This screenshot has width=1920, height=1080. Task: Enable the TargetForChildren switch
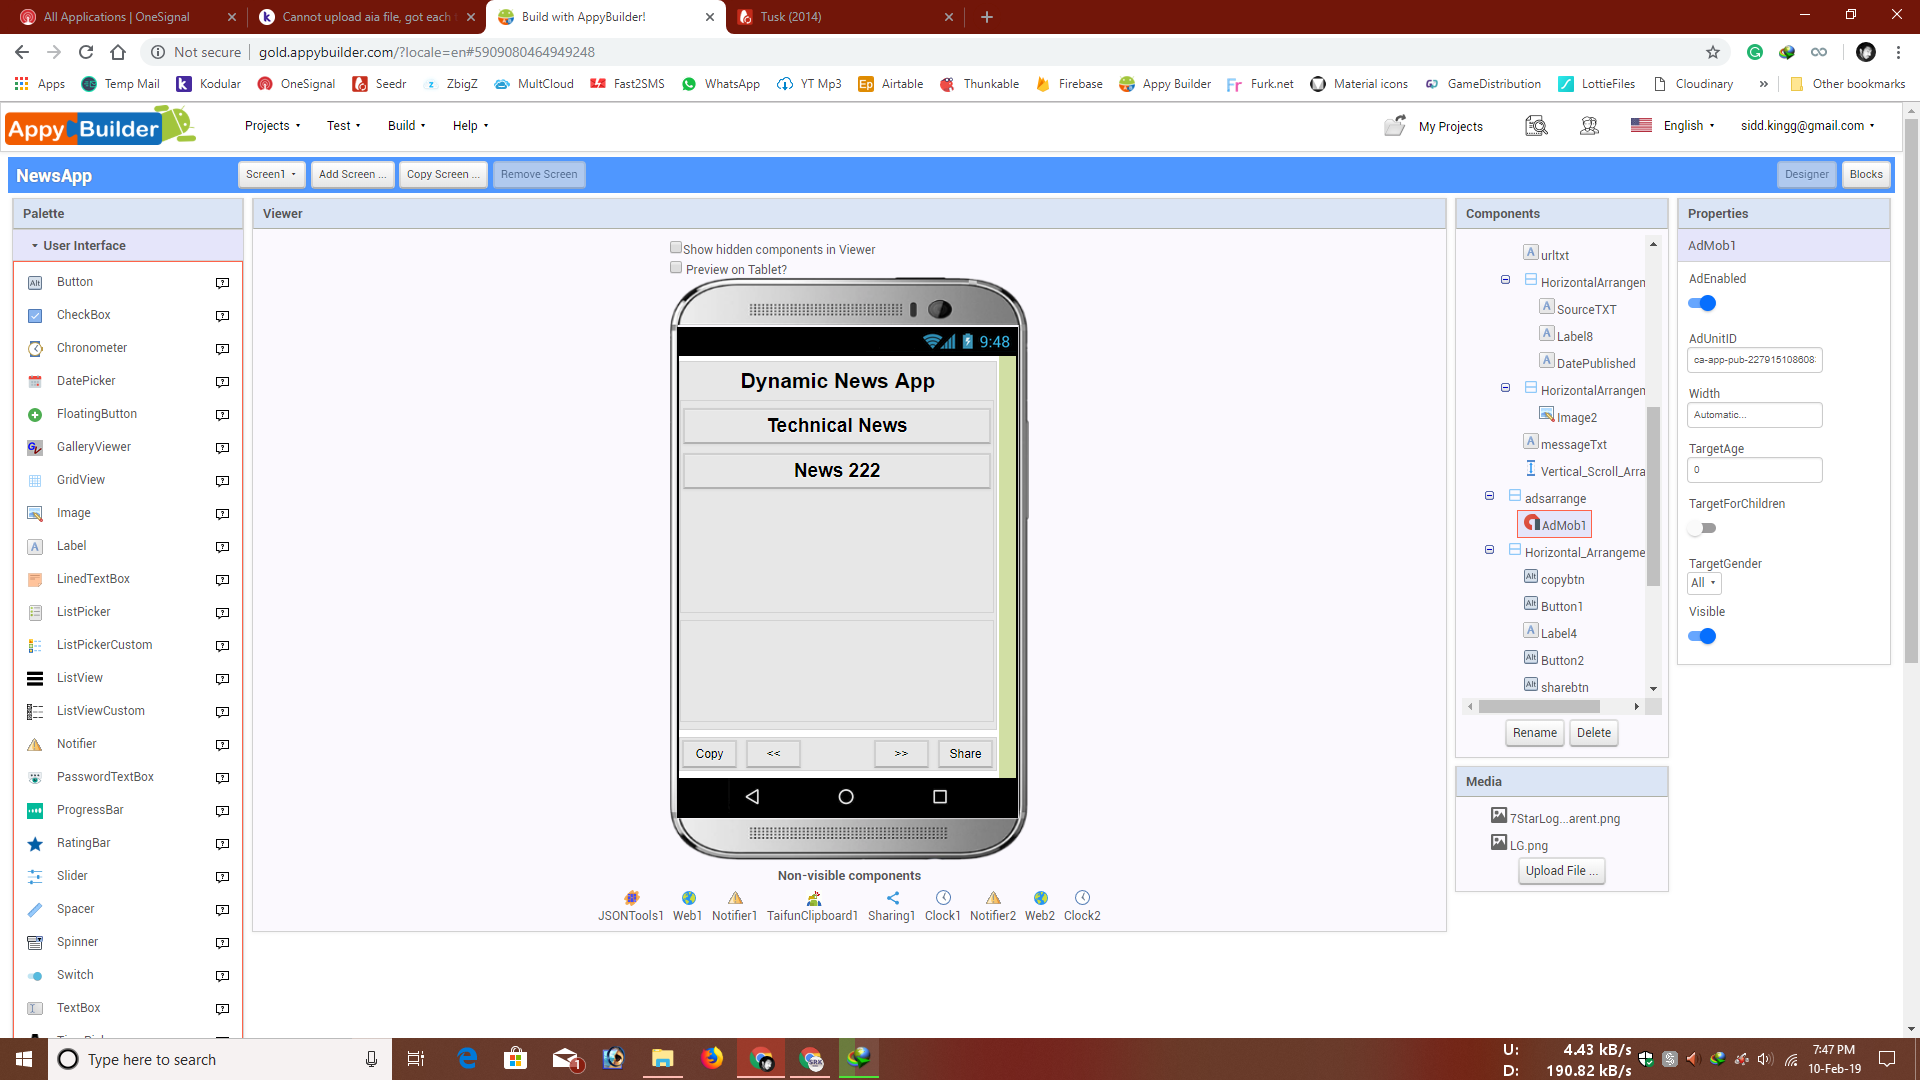tap(1702, 528)
